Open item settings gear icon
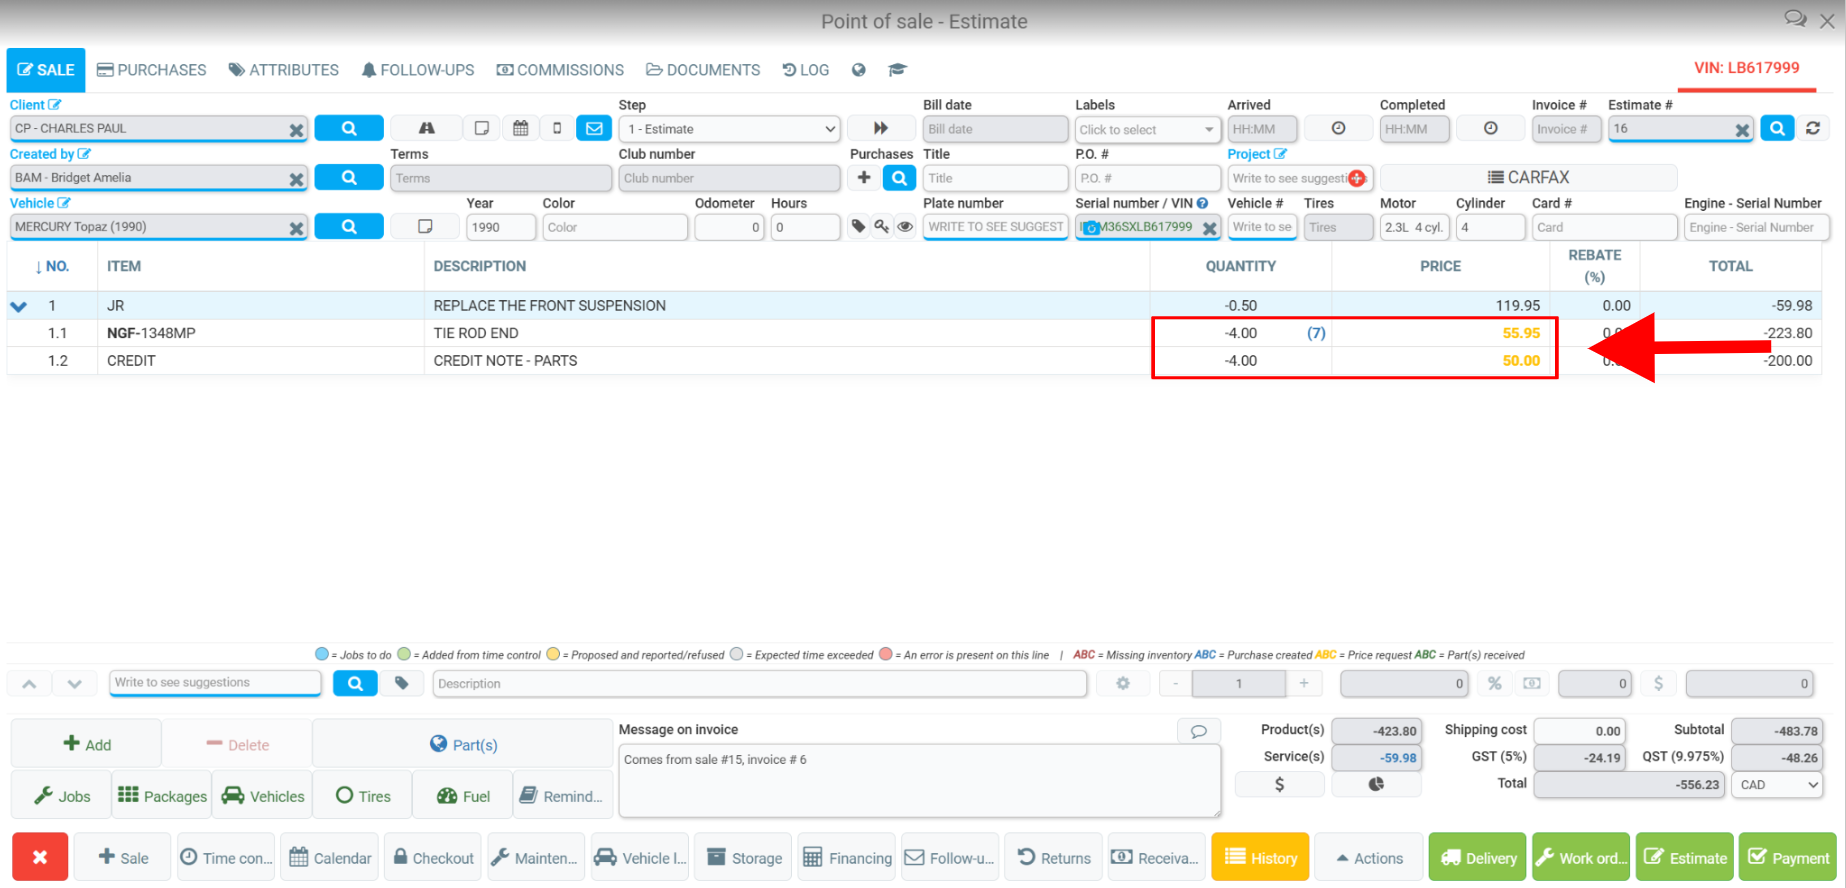The width and height of the screenshot is (1846, 888). [1123, 683]
